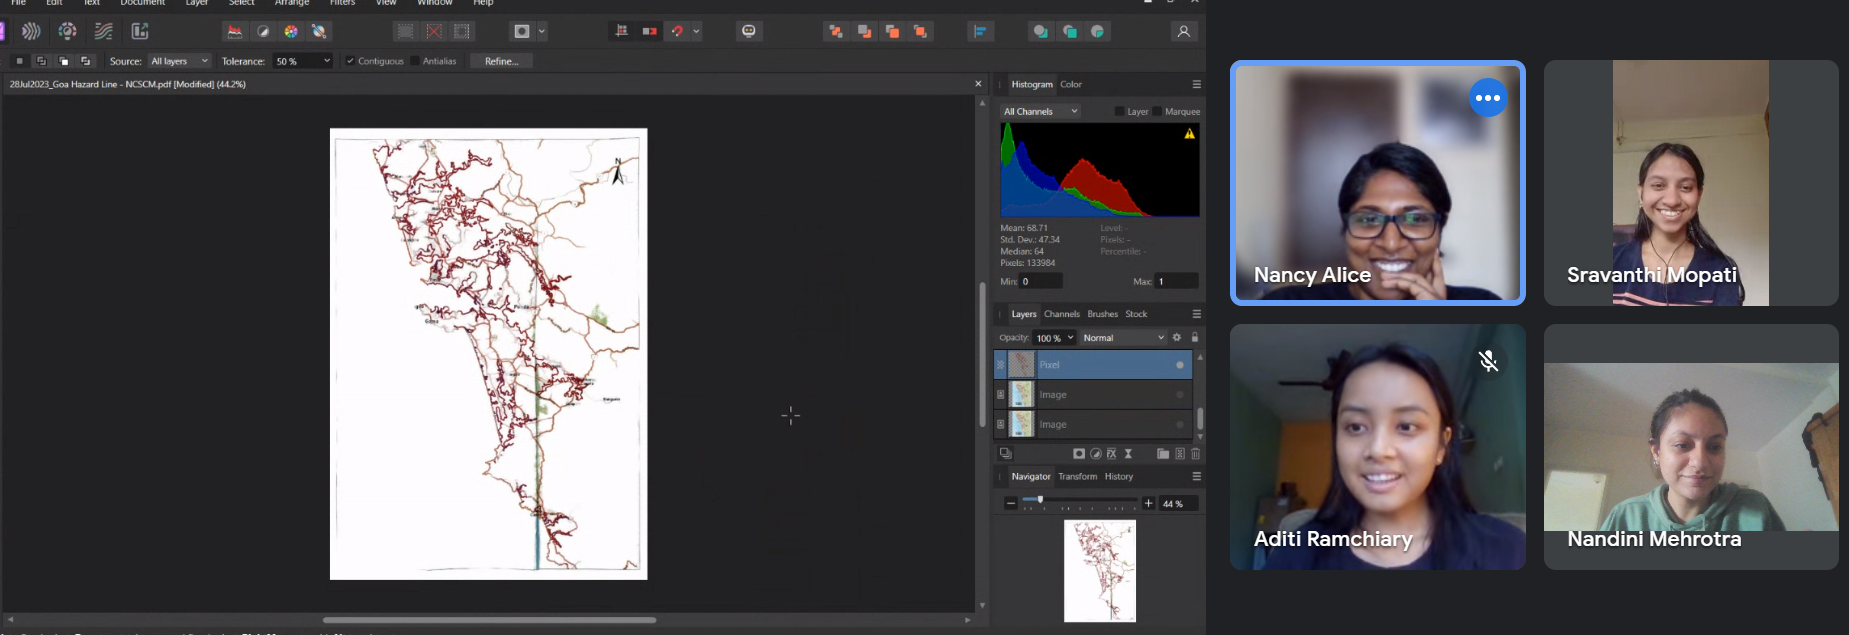The width and height of the screenshot is (1849, 635).
Task: Click the Invert Pixel Selection icon
Action: 462,32
